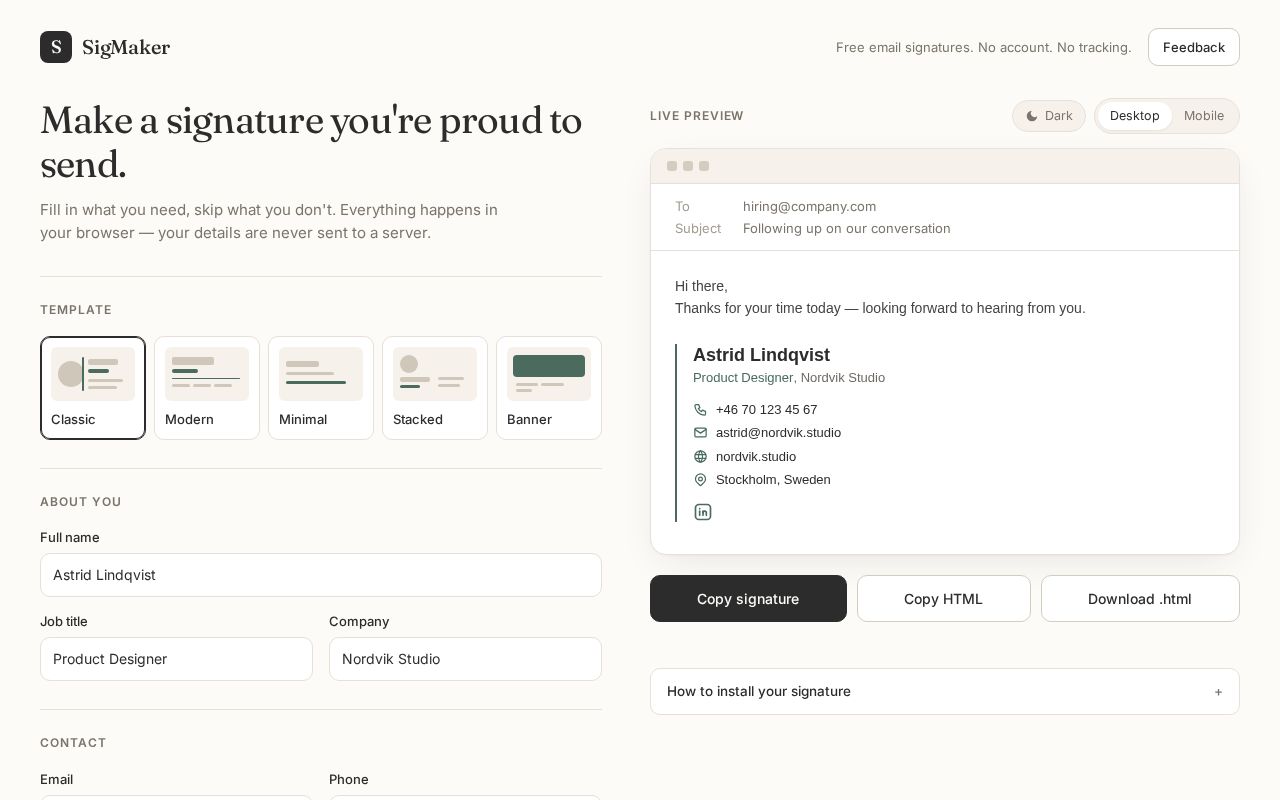Select the Classic template card
Image resolution: width=1280 pixels, height=800 pixels.
click(x=93, y=388)
